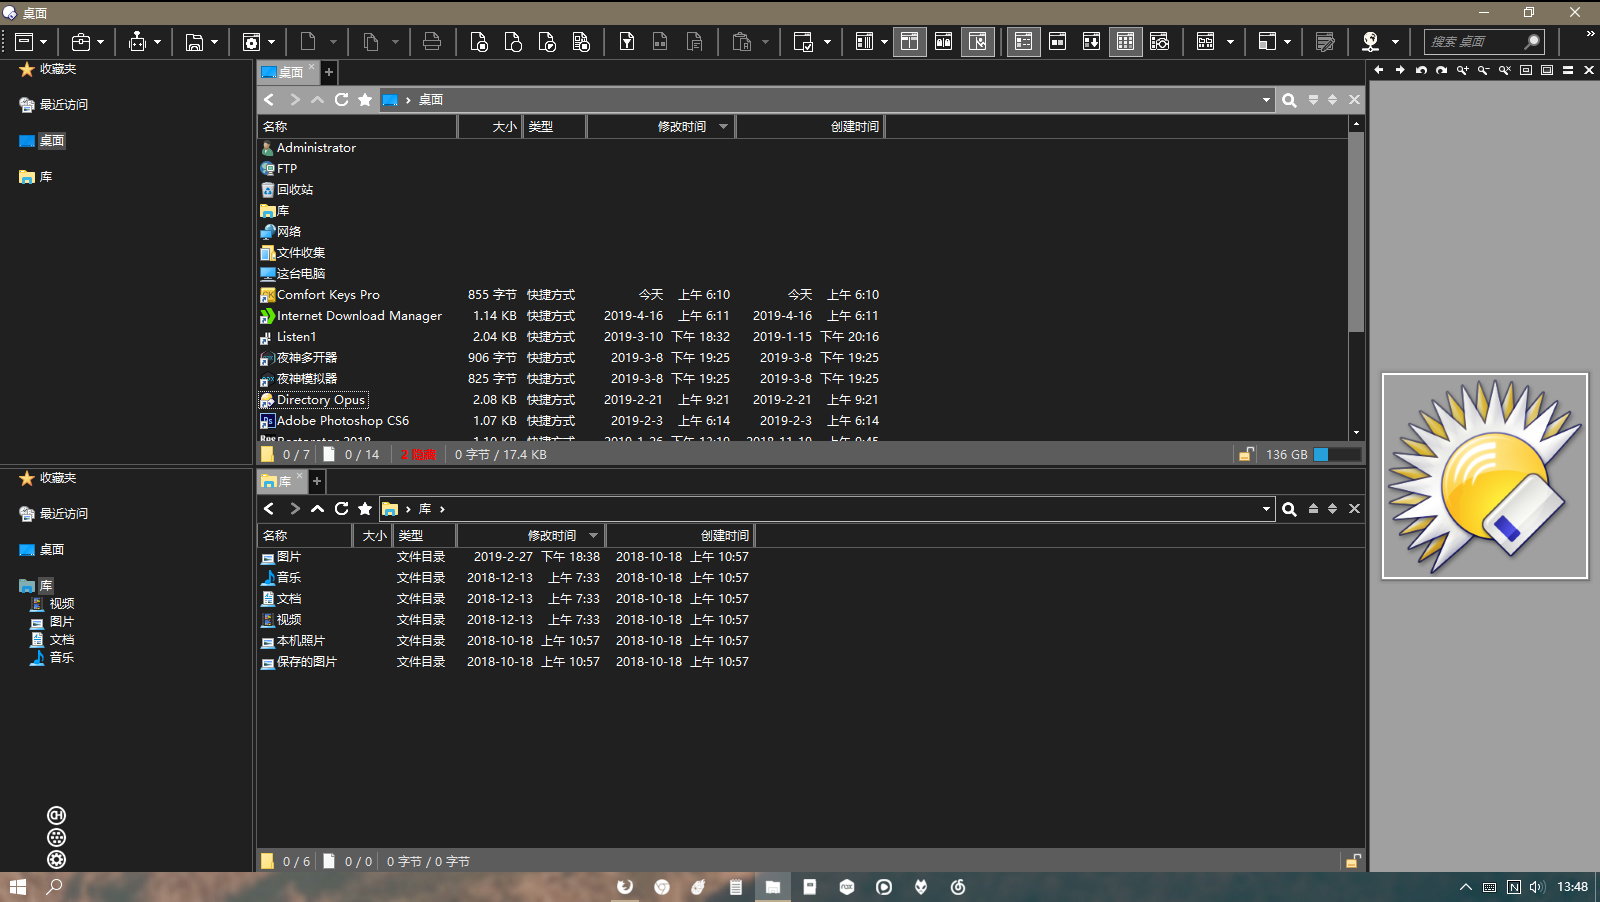Switch to the 桌面 folder tab
The width and height of the screenshot is (1600, 902).
point(285,72)
